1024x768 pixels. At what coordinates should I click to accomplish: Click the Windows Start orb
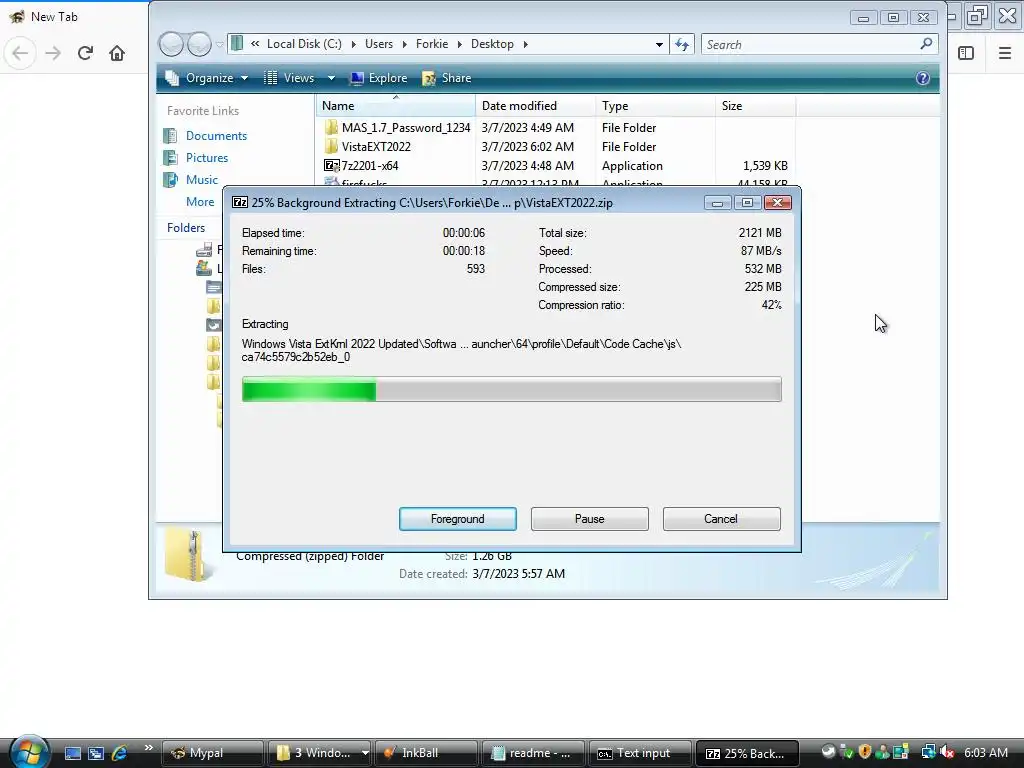29,752
